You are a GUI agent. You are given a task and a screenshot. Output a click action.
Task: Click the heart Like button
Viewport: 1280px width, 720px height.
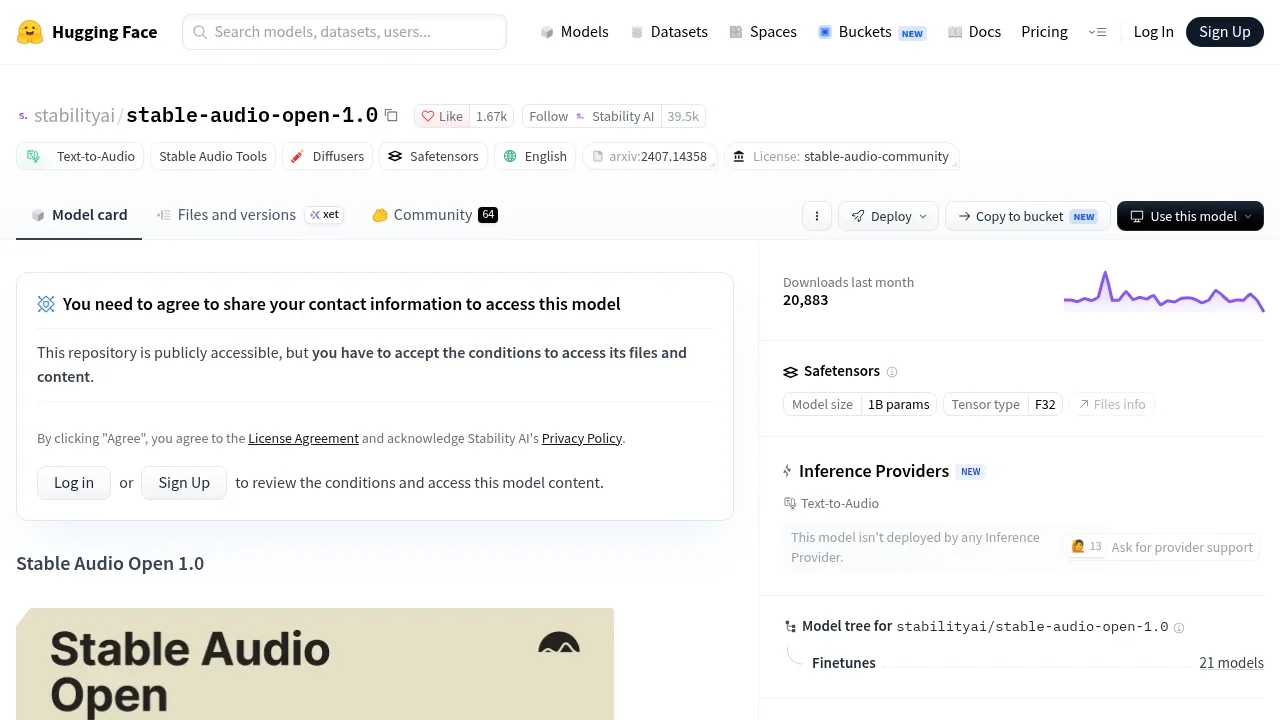[x=441, y=116]
